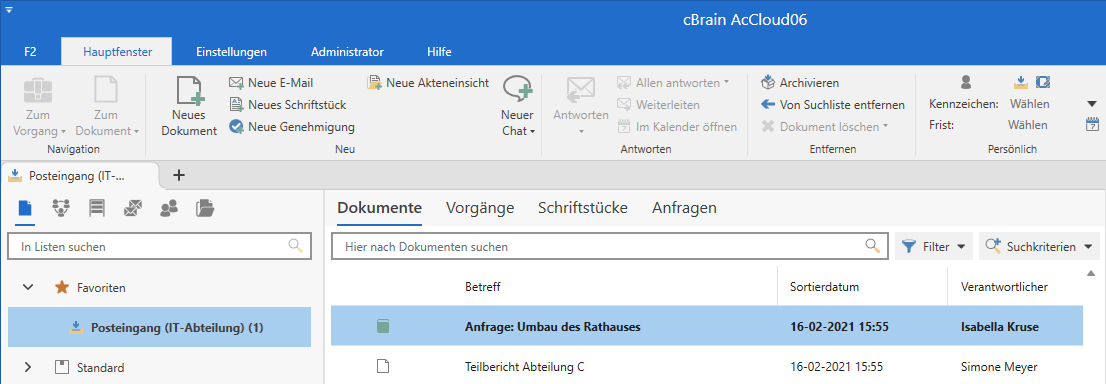Viewport: 1106px width, 384px height.
Task: Click the Hier nach Dokumenten suchen field
Action: 610,247
